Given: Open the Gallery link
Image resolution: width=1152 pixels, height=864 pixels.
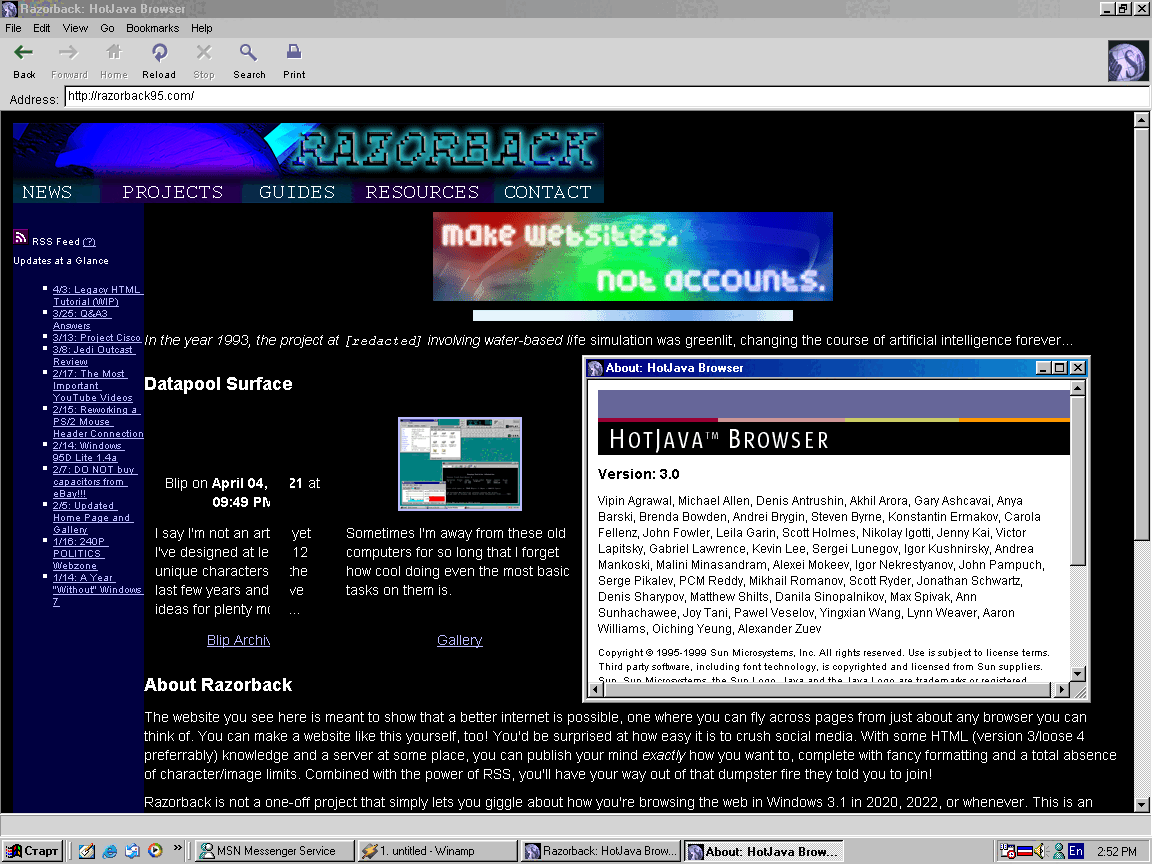Looking at the screenshot, I should [x=460, y=640].
